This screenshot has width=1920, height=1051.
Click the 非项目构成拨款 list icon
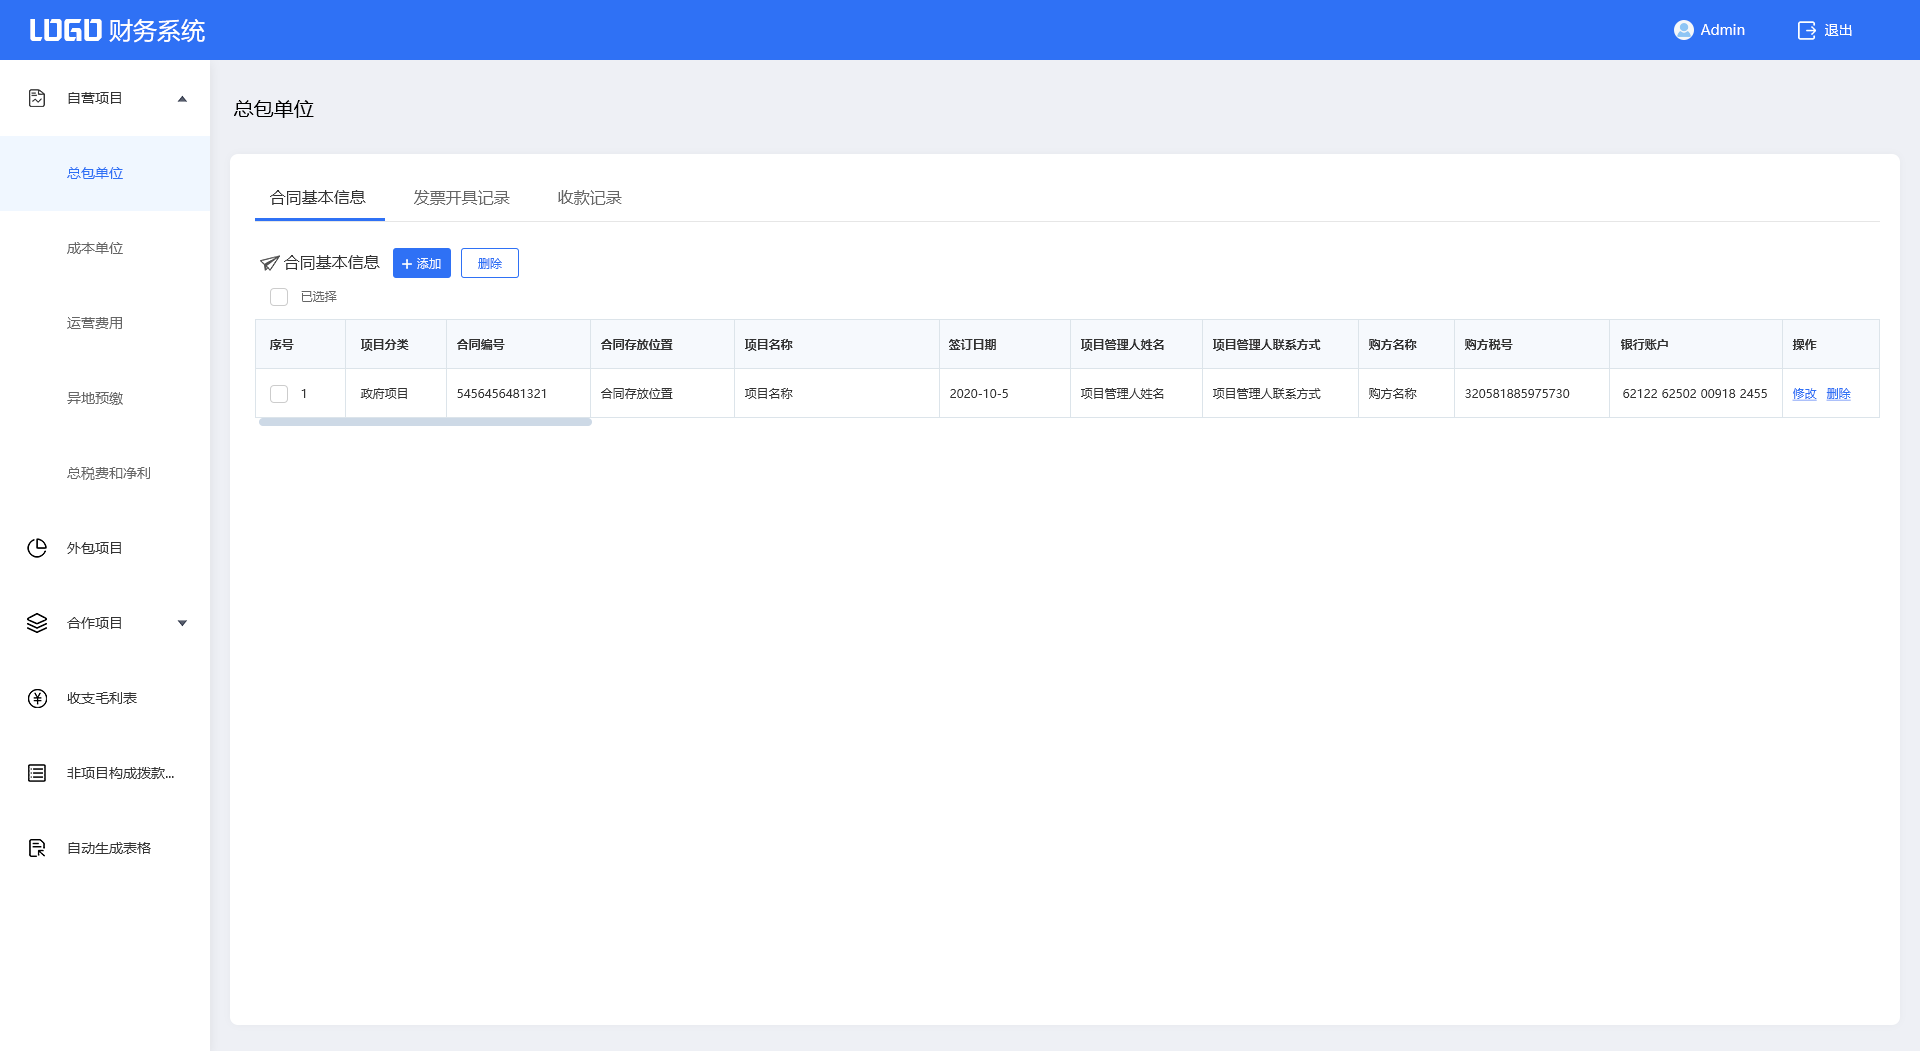point(37,773)
